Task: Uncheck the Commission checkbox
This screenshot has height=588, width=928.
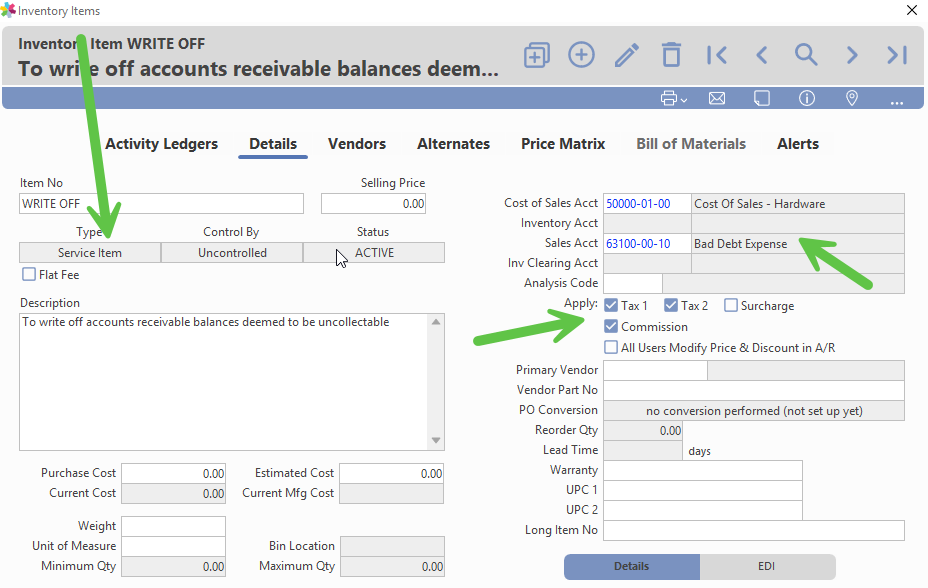Action: point(611,327)
